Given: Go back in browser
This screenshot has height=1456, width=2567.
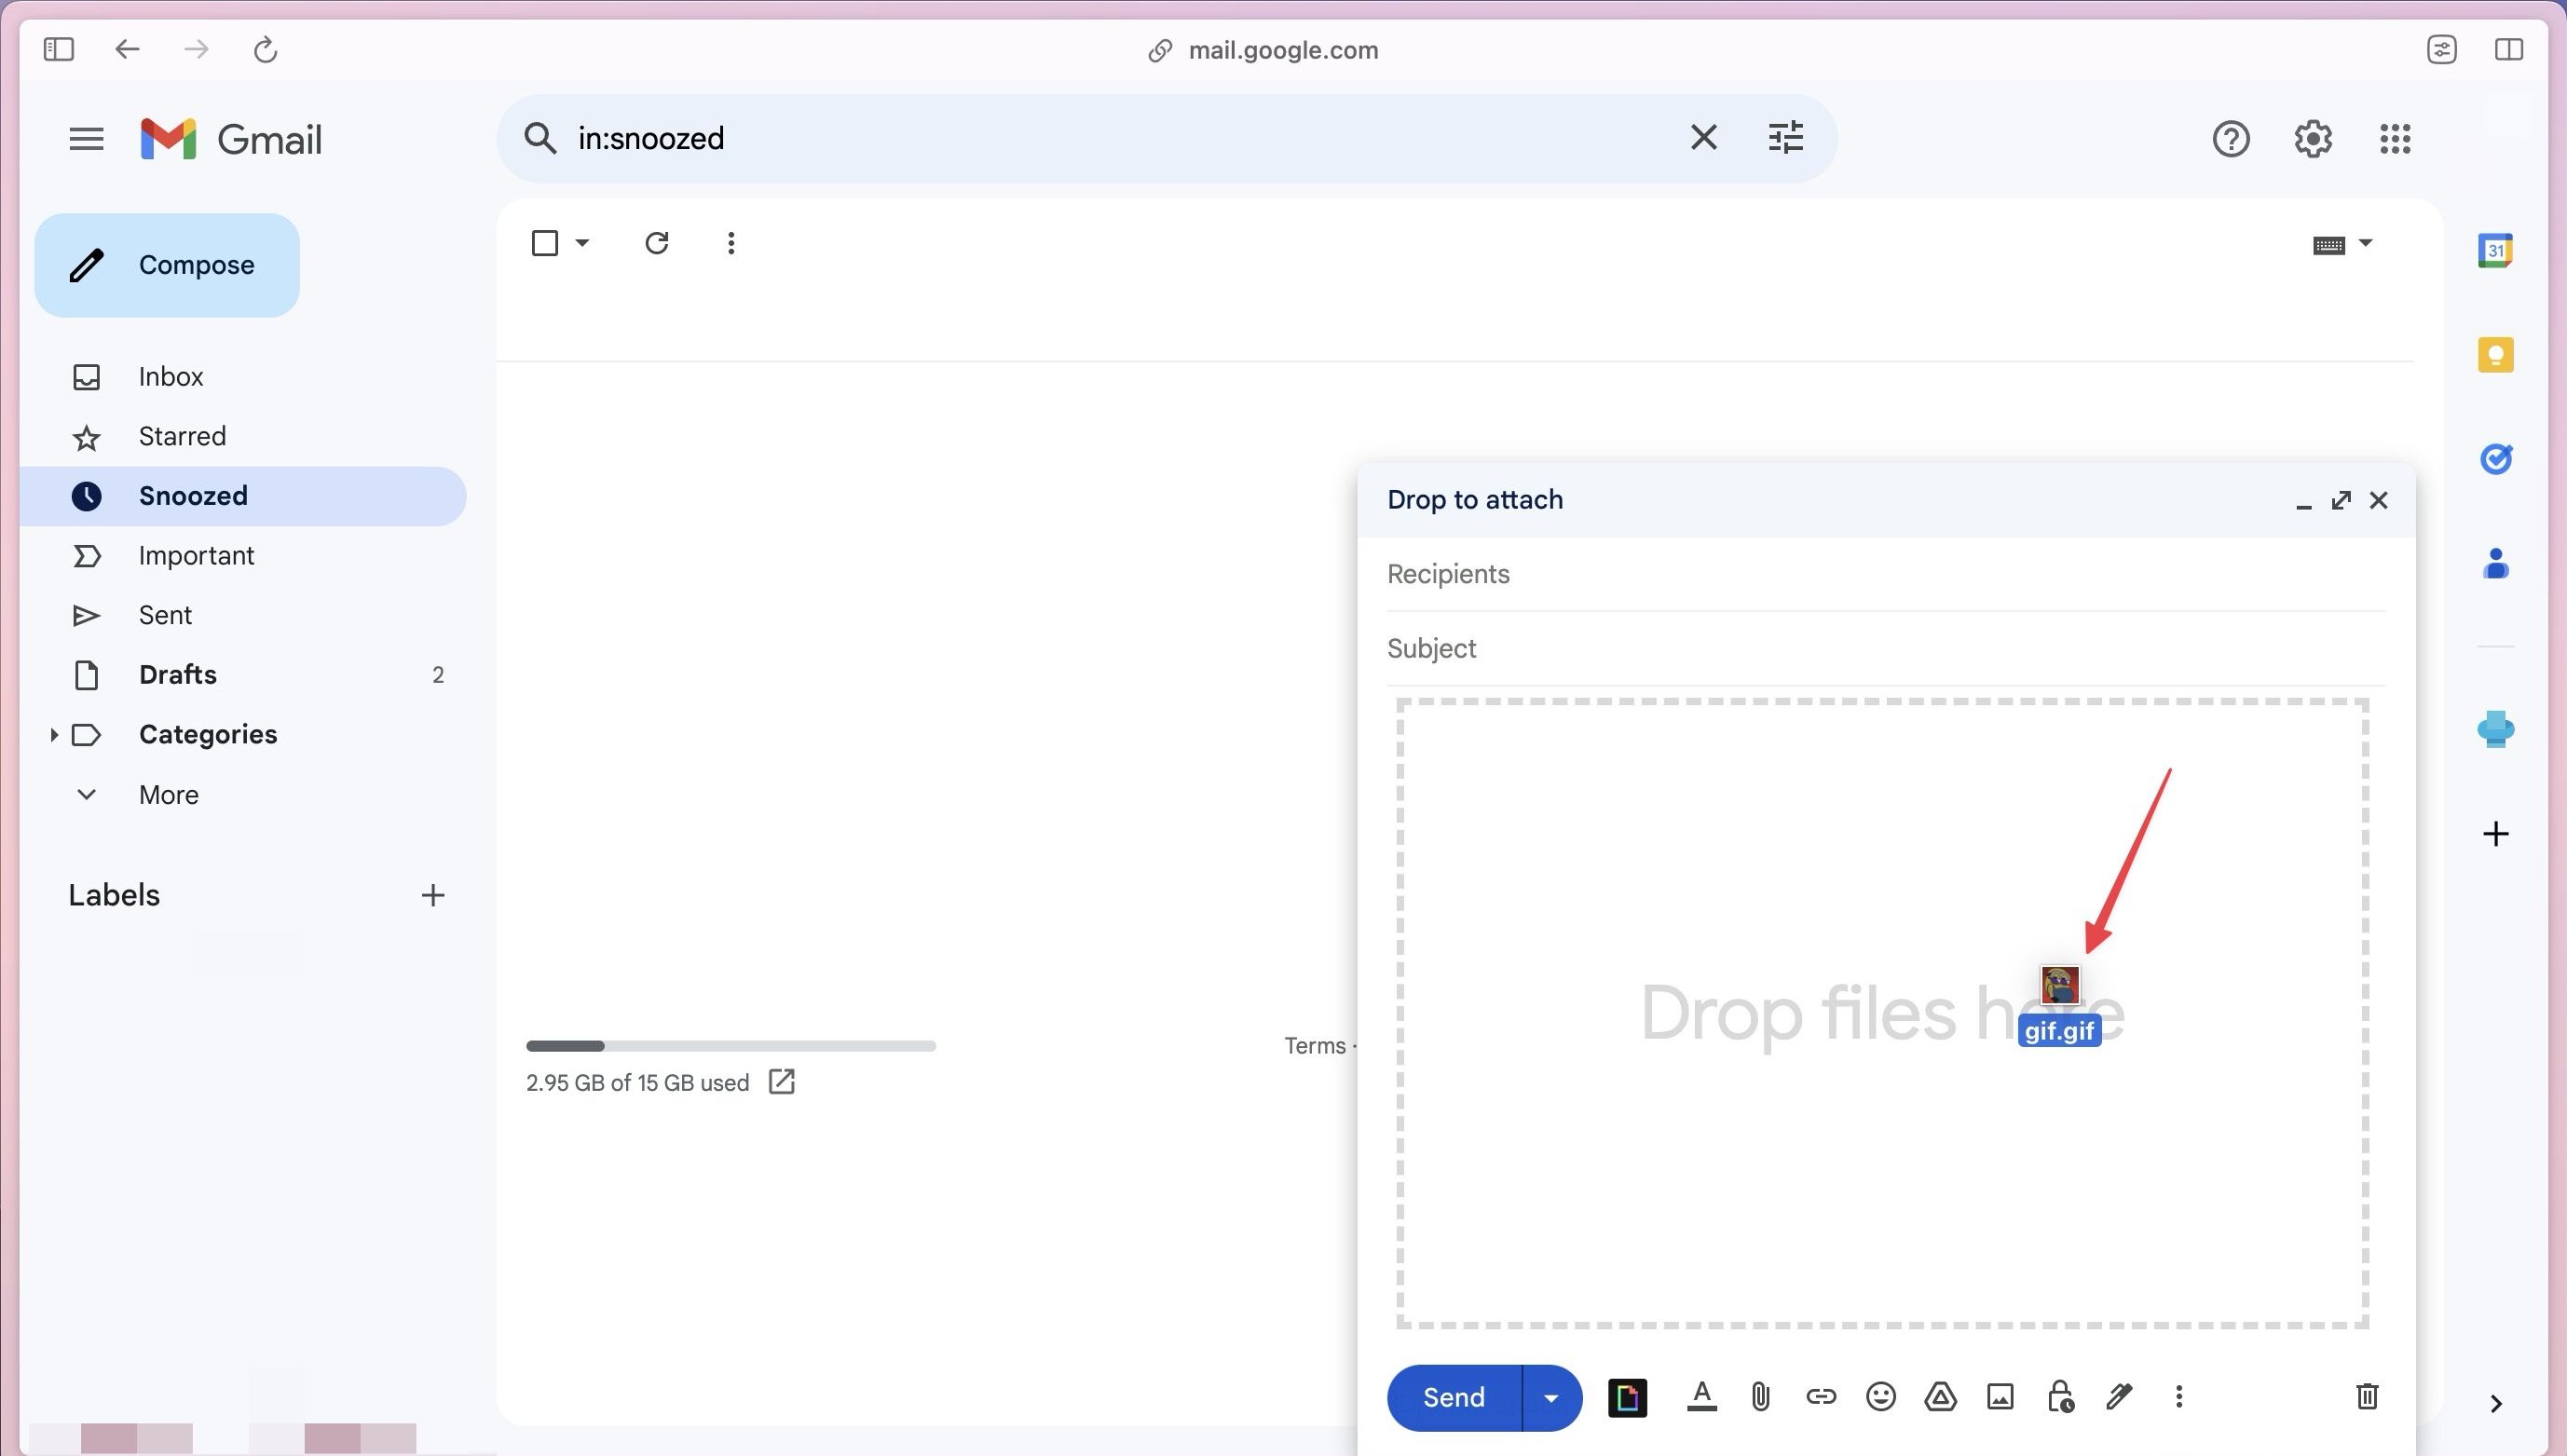Looking at the screenshot, I should [126, 49].
